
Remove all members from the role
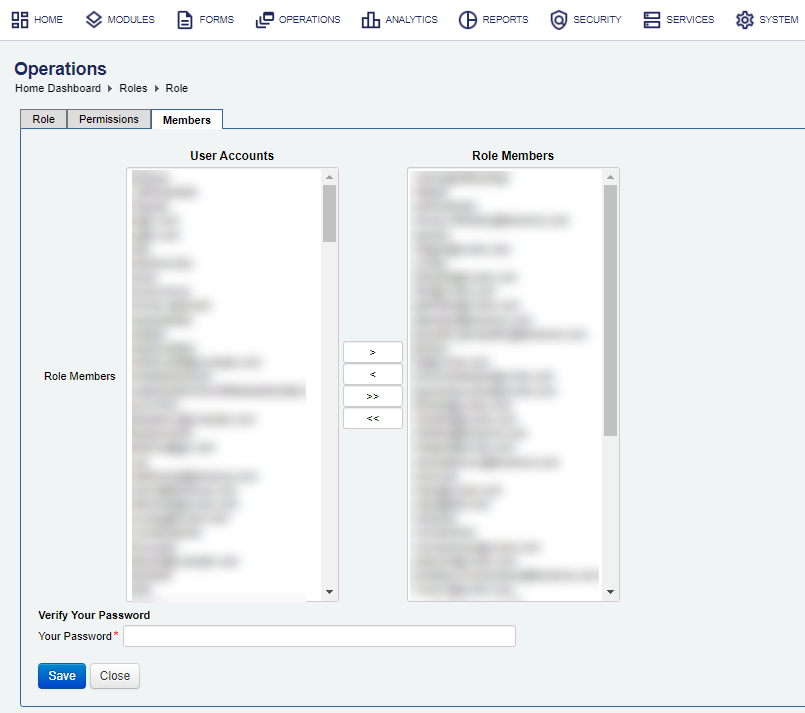pyautogui.click(x=372, y=418)
